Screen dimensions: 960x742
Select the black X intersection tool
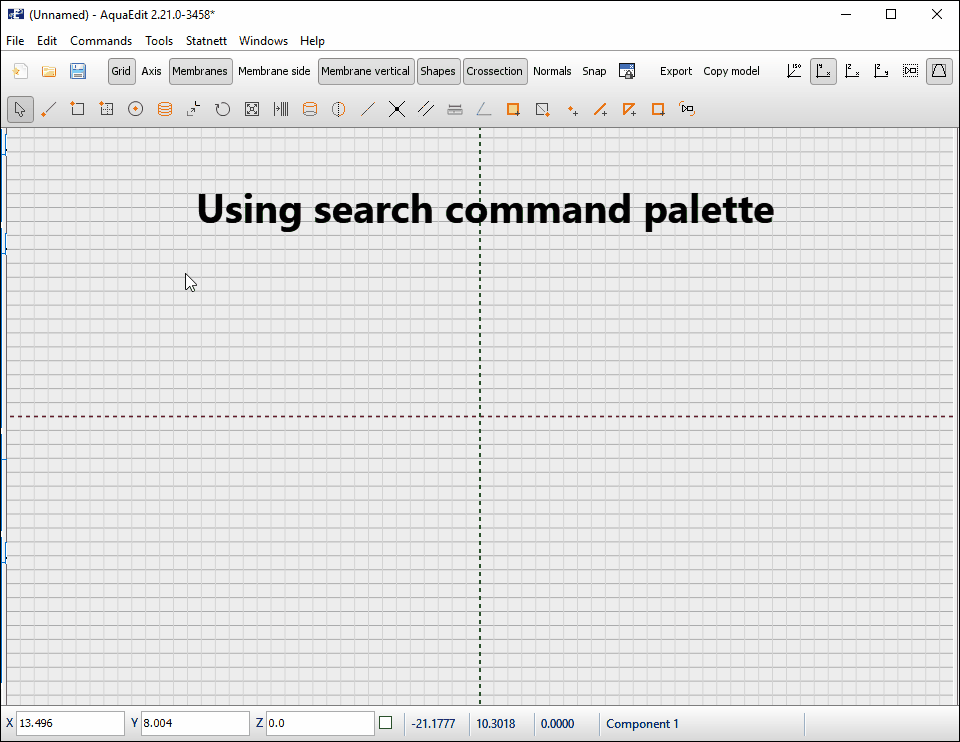click(397, 110)
